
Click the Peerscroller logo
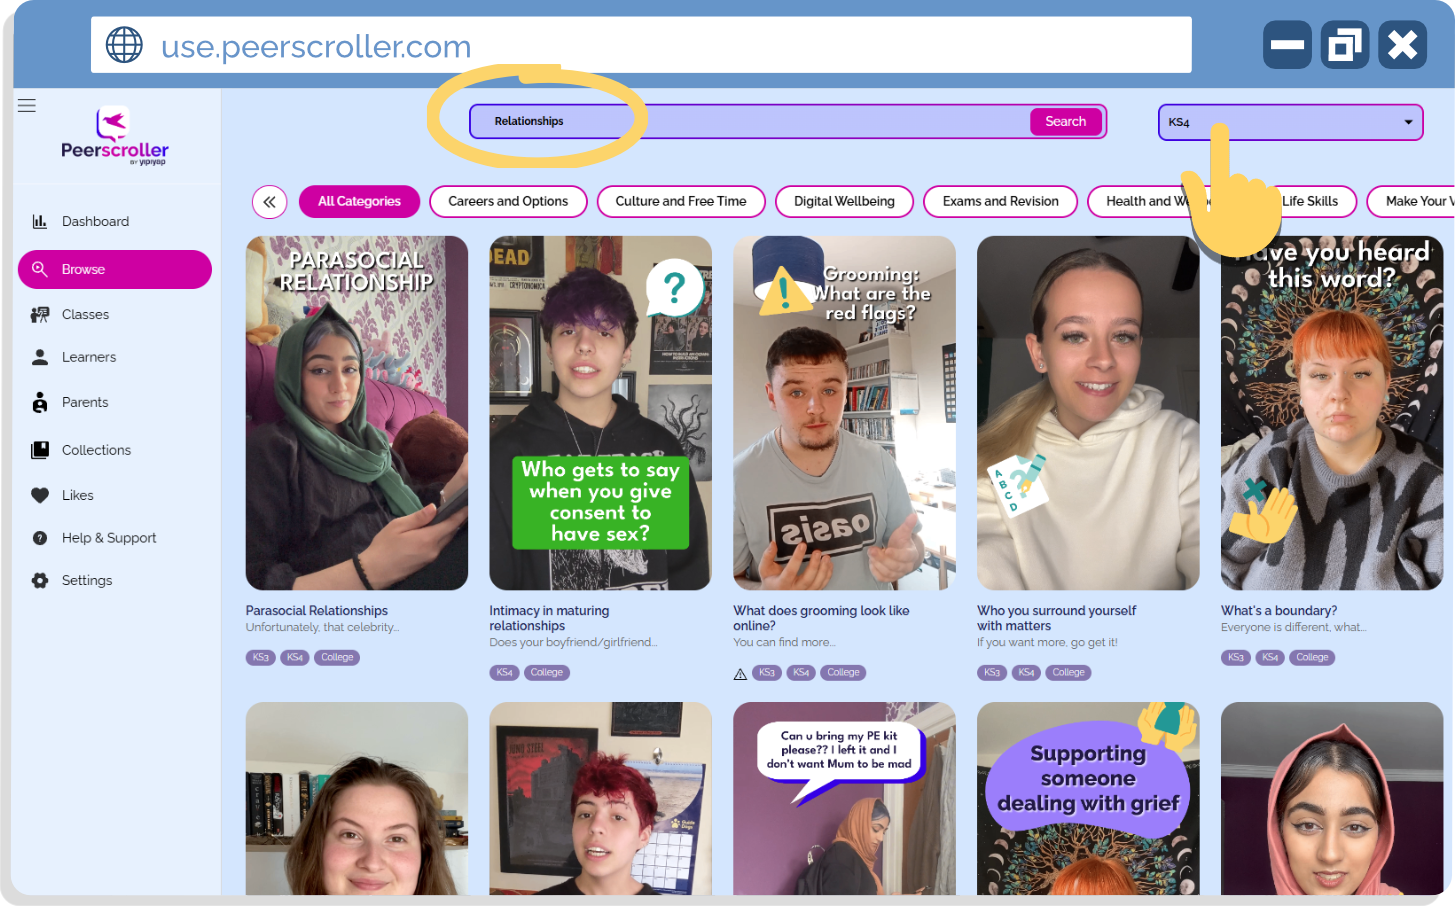[115, 136]
